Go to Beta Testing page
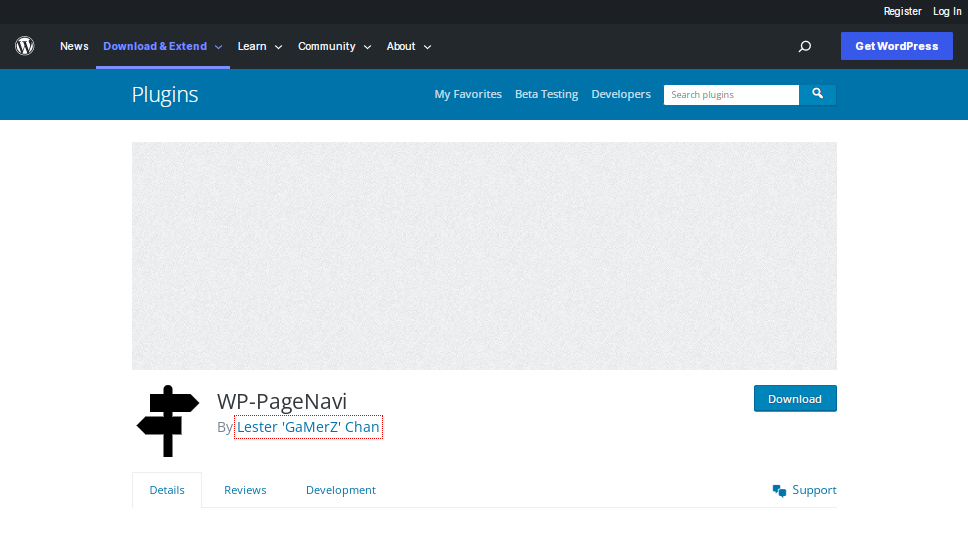 546,94
